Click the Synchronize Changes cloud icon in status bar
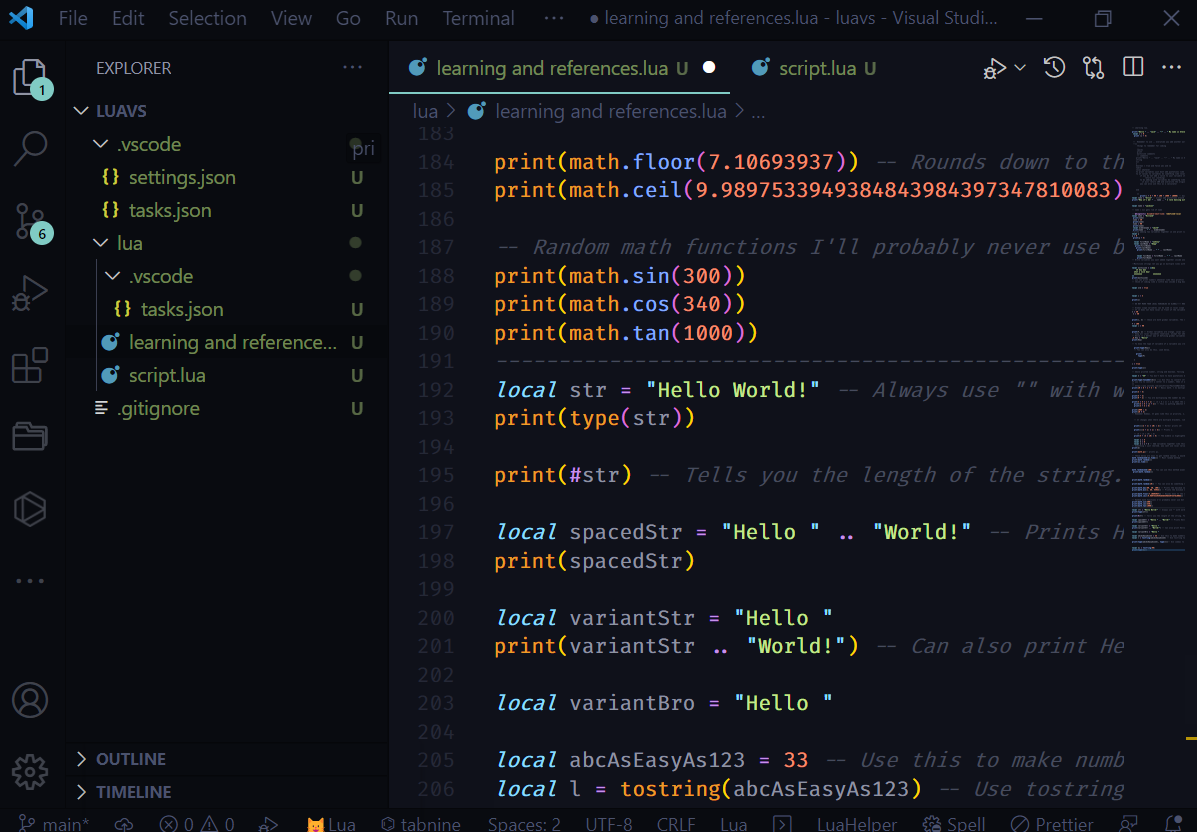The width and height of the screenshot is (1197, 832). pyautogui.click(x=124, y=824)
